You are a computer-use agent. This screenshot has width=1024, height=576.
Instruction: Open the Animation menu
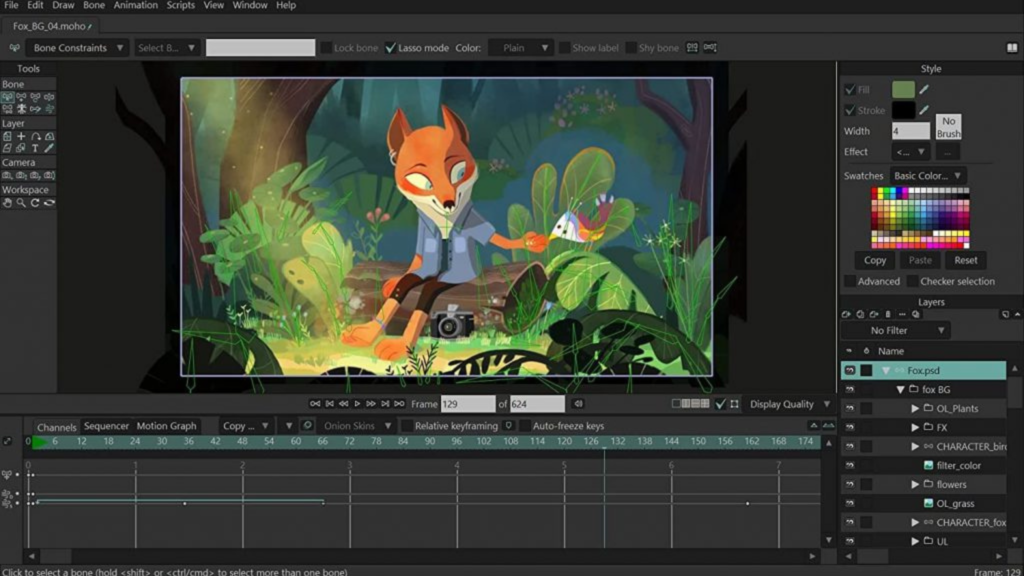[136, 5]
